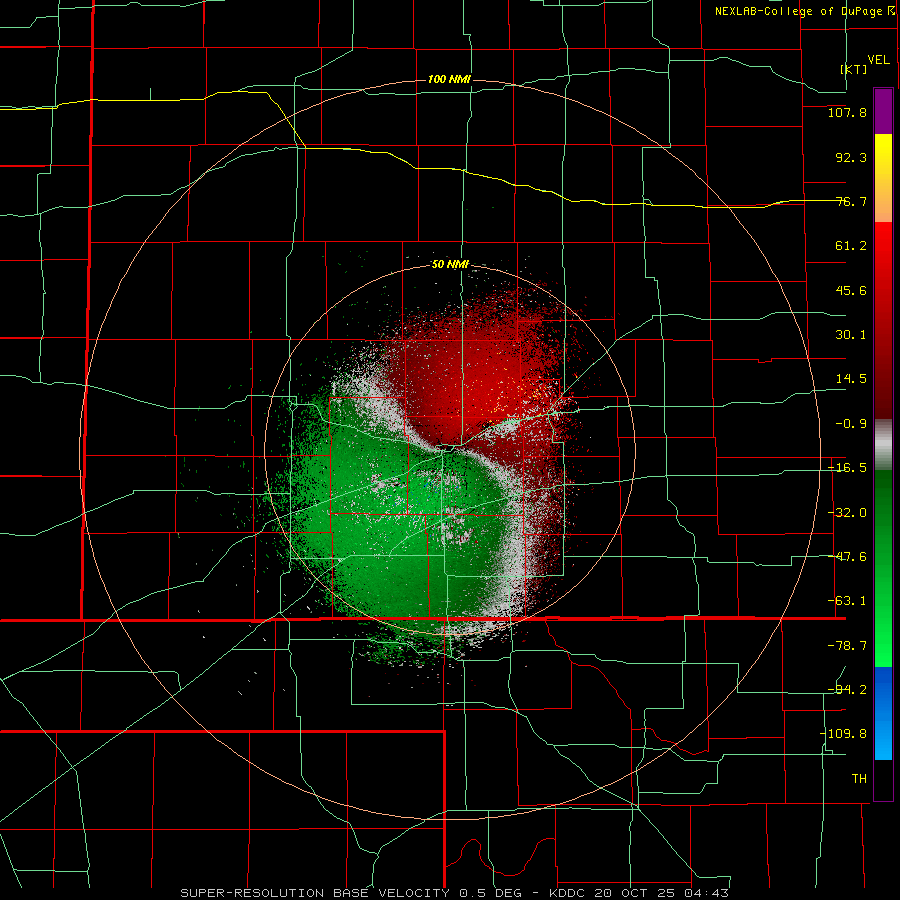
Task: Click the 45.6 velocity scale value
Action: tap(851, 290)
